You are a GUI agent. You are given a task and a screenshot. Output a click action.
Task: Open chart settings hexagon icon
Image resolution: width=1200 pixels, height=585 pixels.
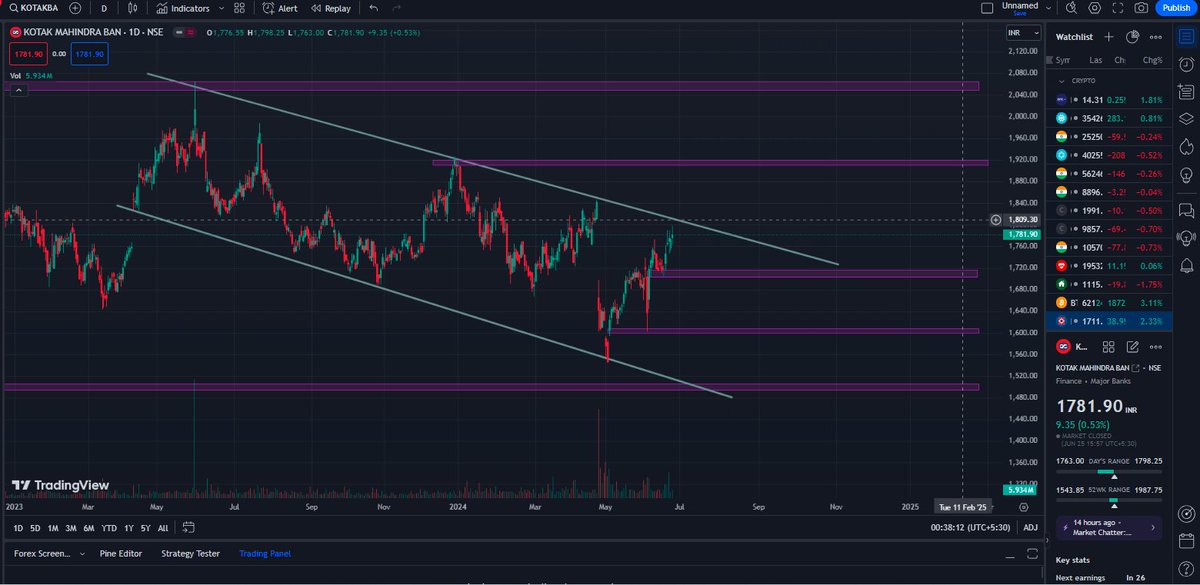pos(1094,8)
